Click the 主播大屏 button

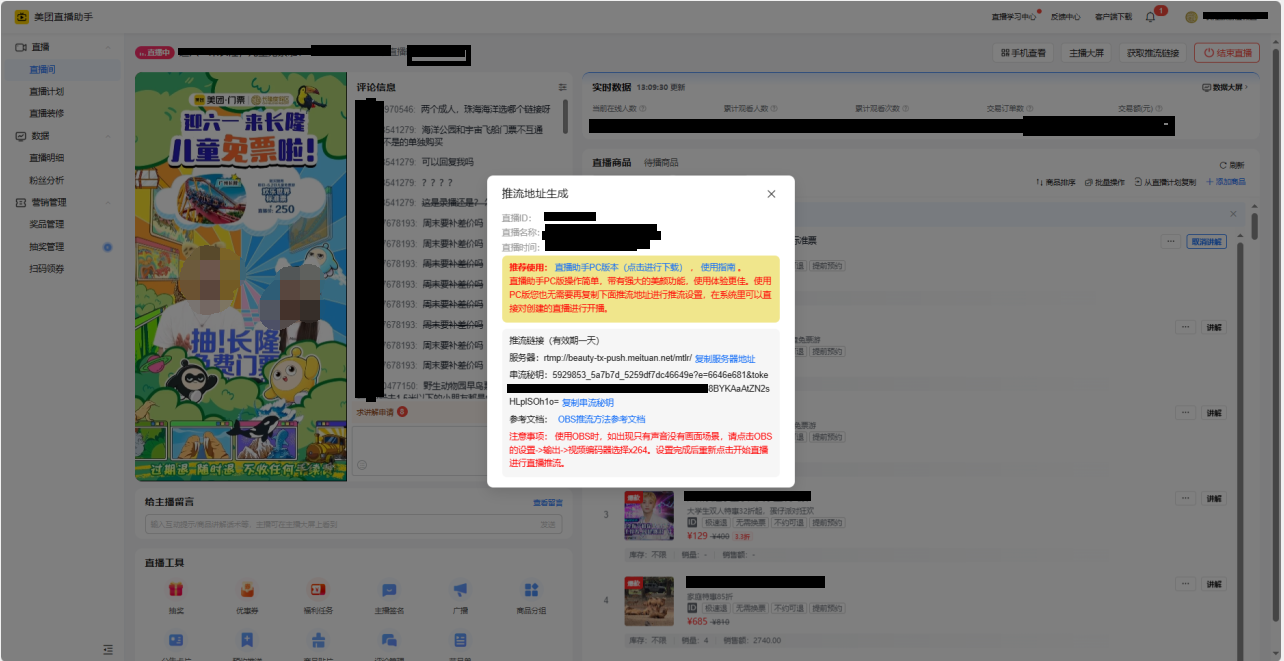(1087, 53)
